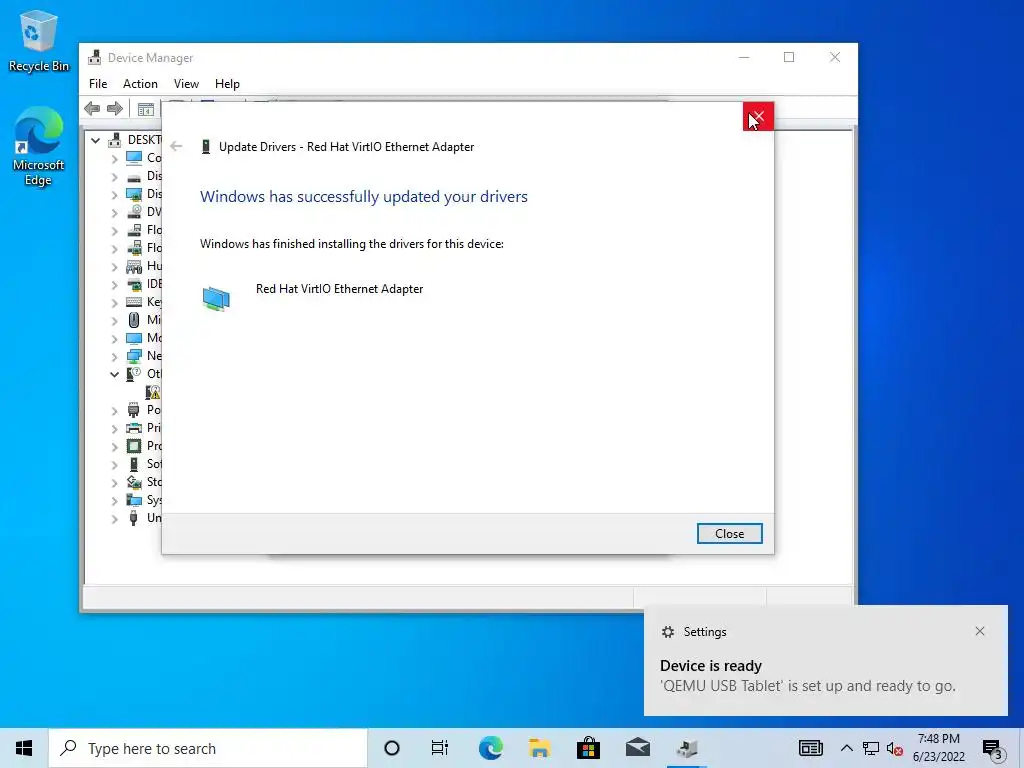Viewport: 1024px width, 768px height.
Task: Click the Back arrow toolbar icon
Action: [x=93, y=108]
